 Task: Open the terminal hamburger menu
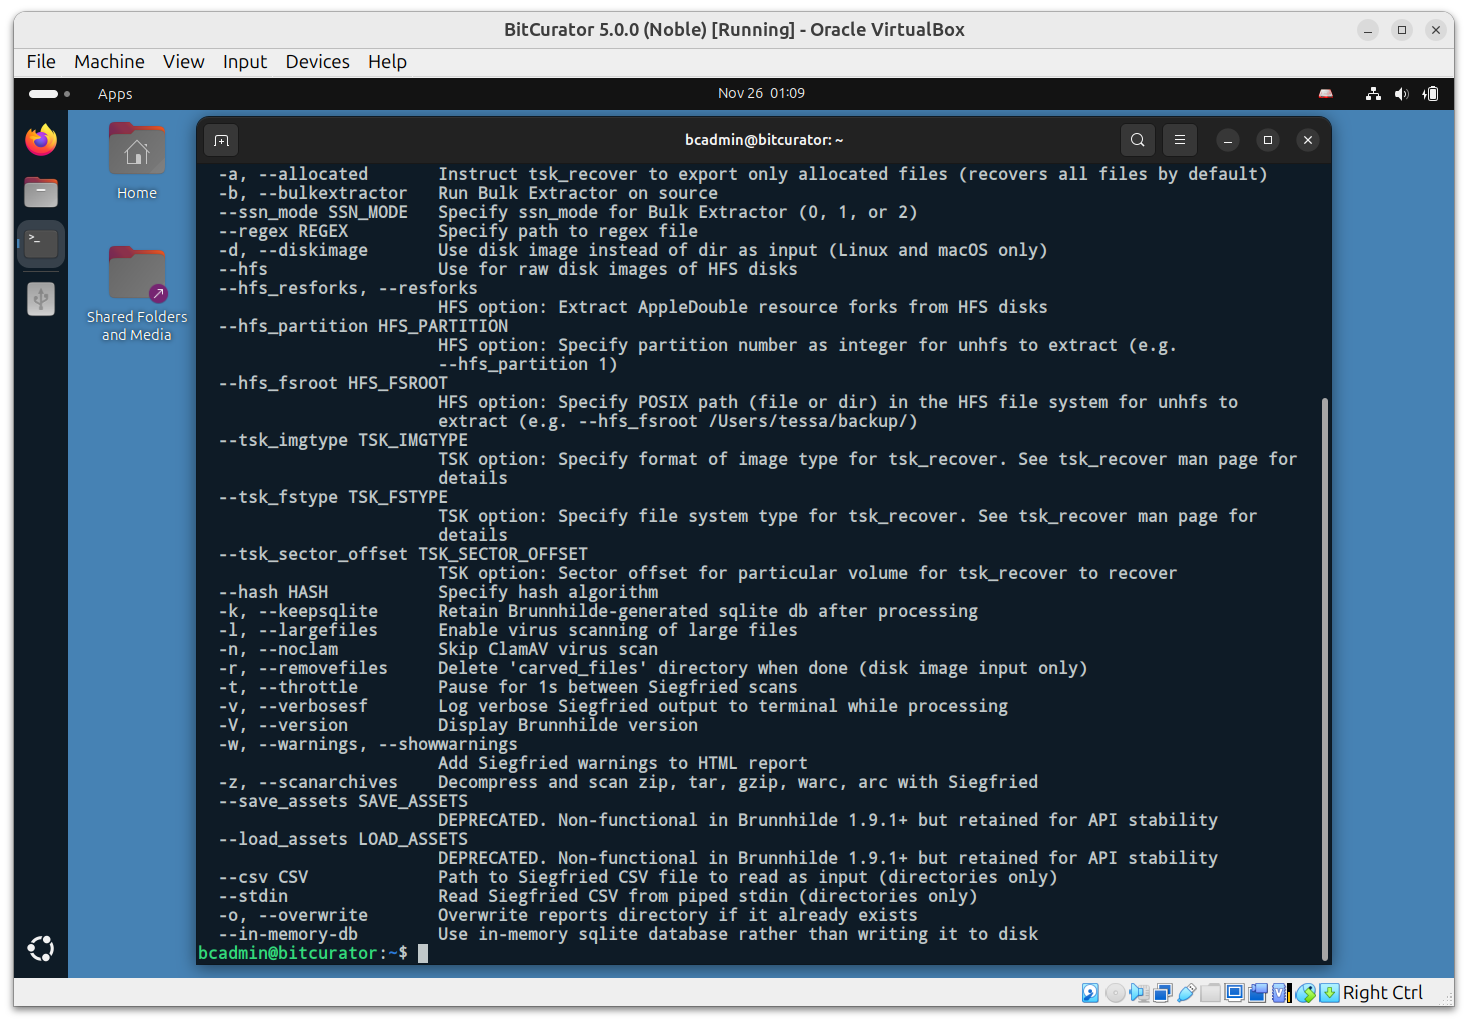pyautogui.click(x=1180, y=140)
